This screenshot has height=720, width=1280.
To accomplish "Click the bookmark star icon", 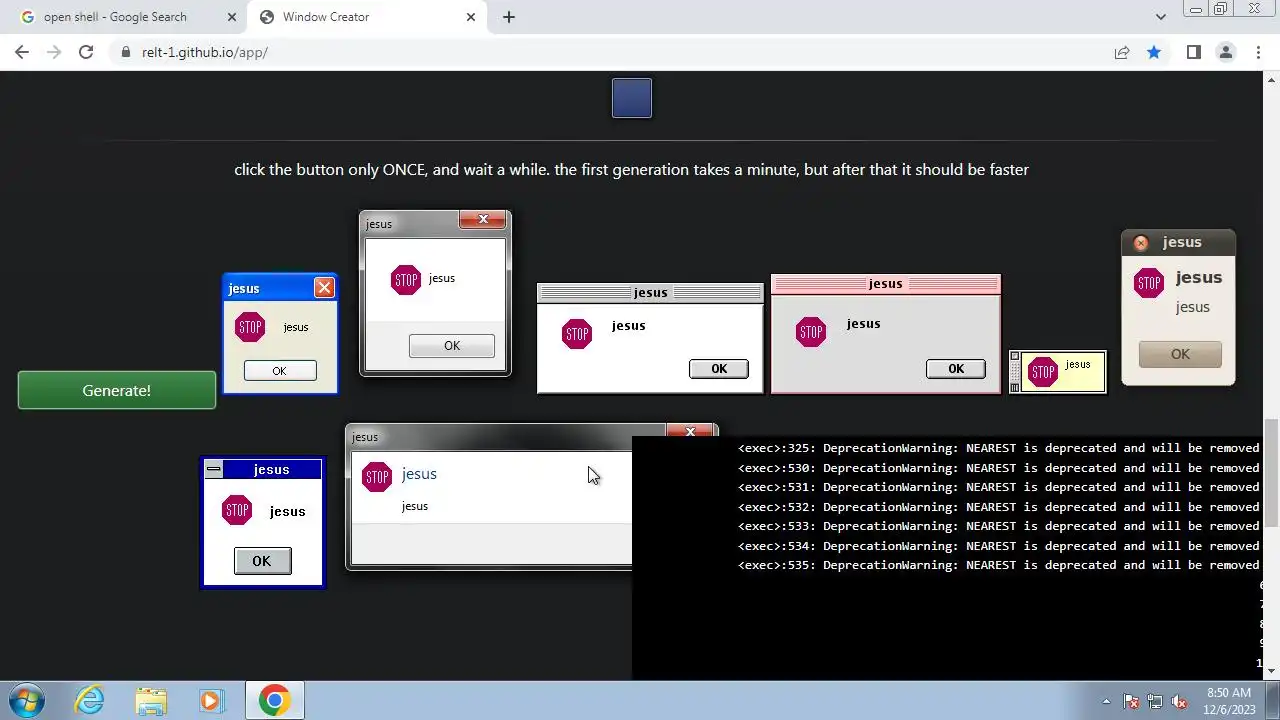I will (x=1154, y=52).
